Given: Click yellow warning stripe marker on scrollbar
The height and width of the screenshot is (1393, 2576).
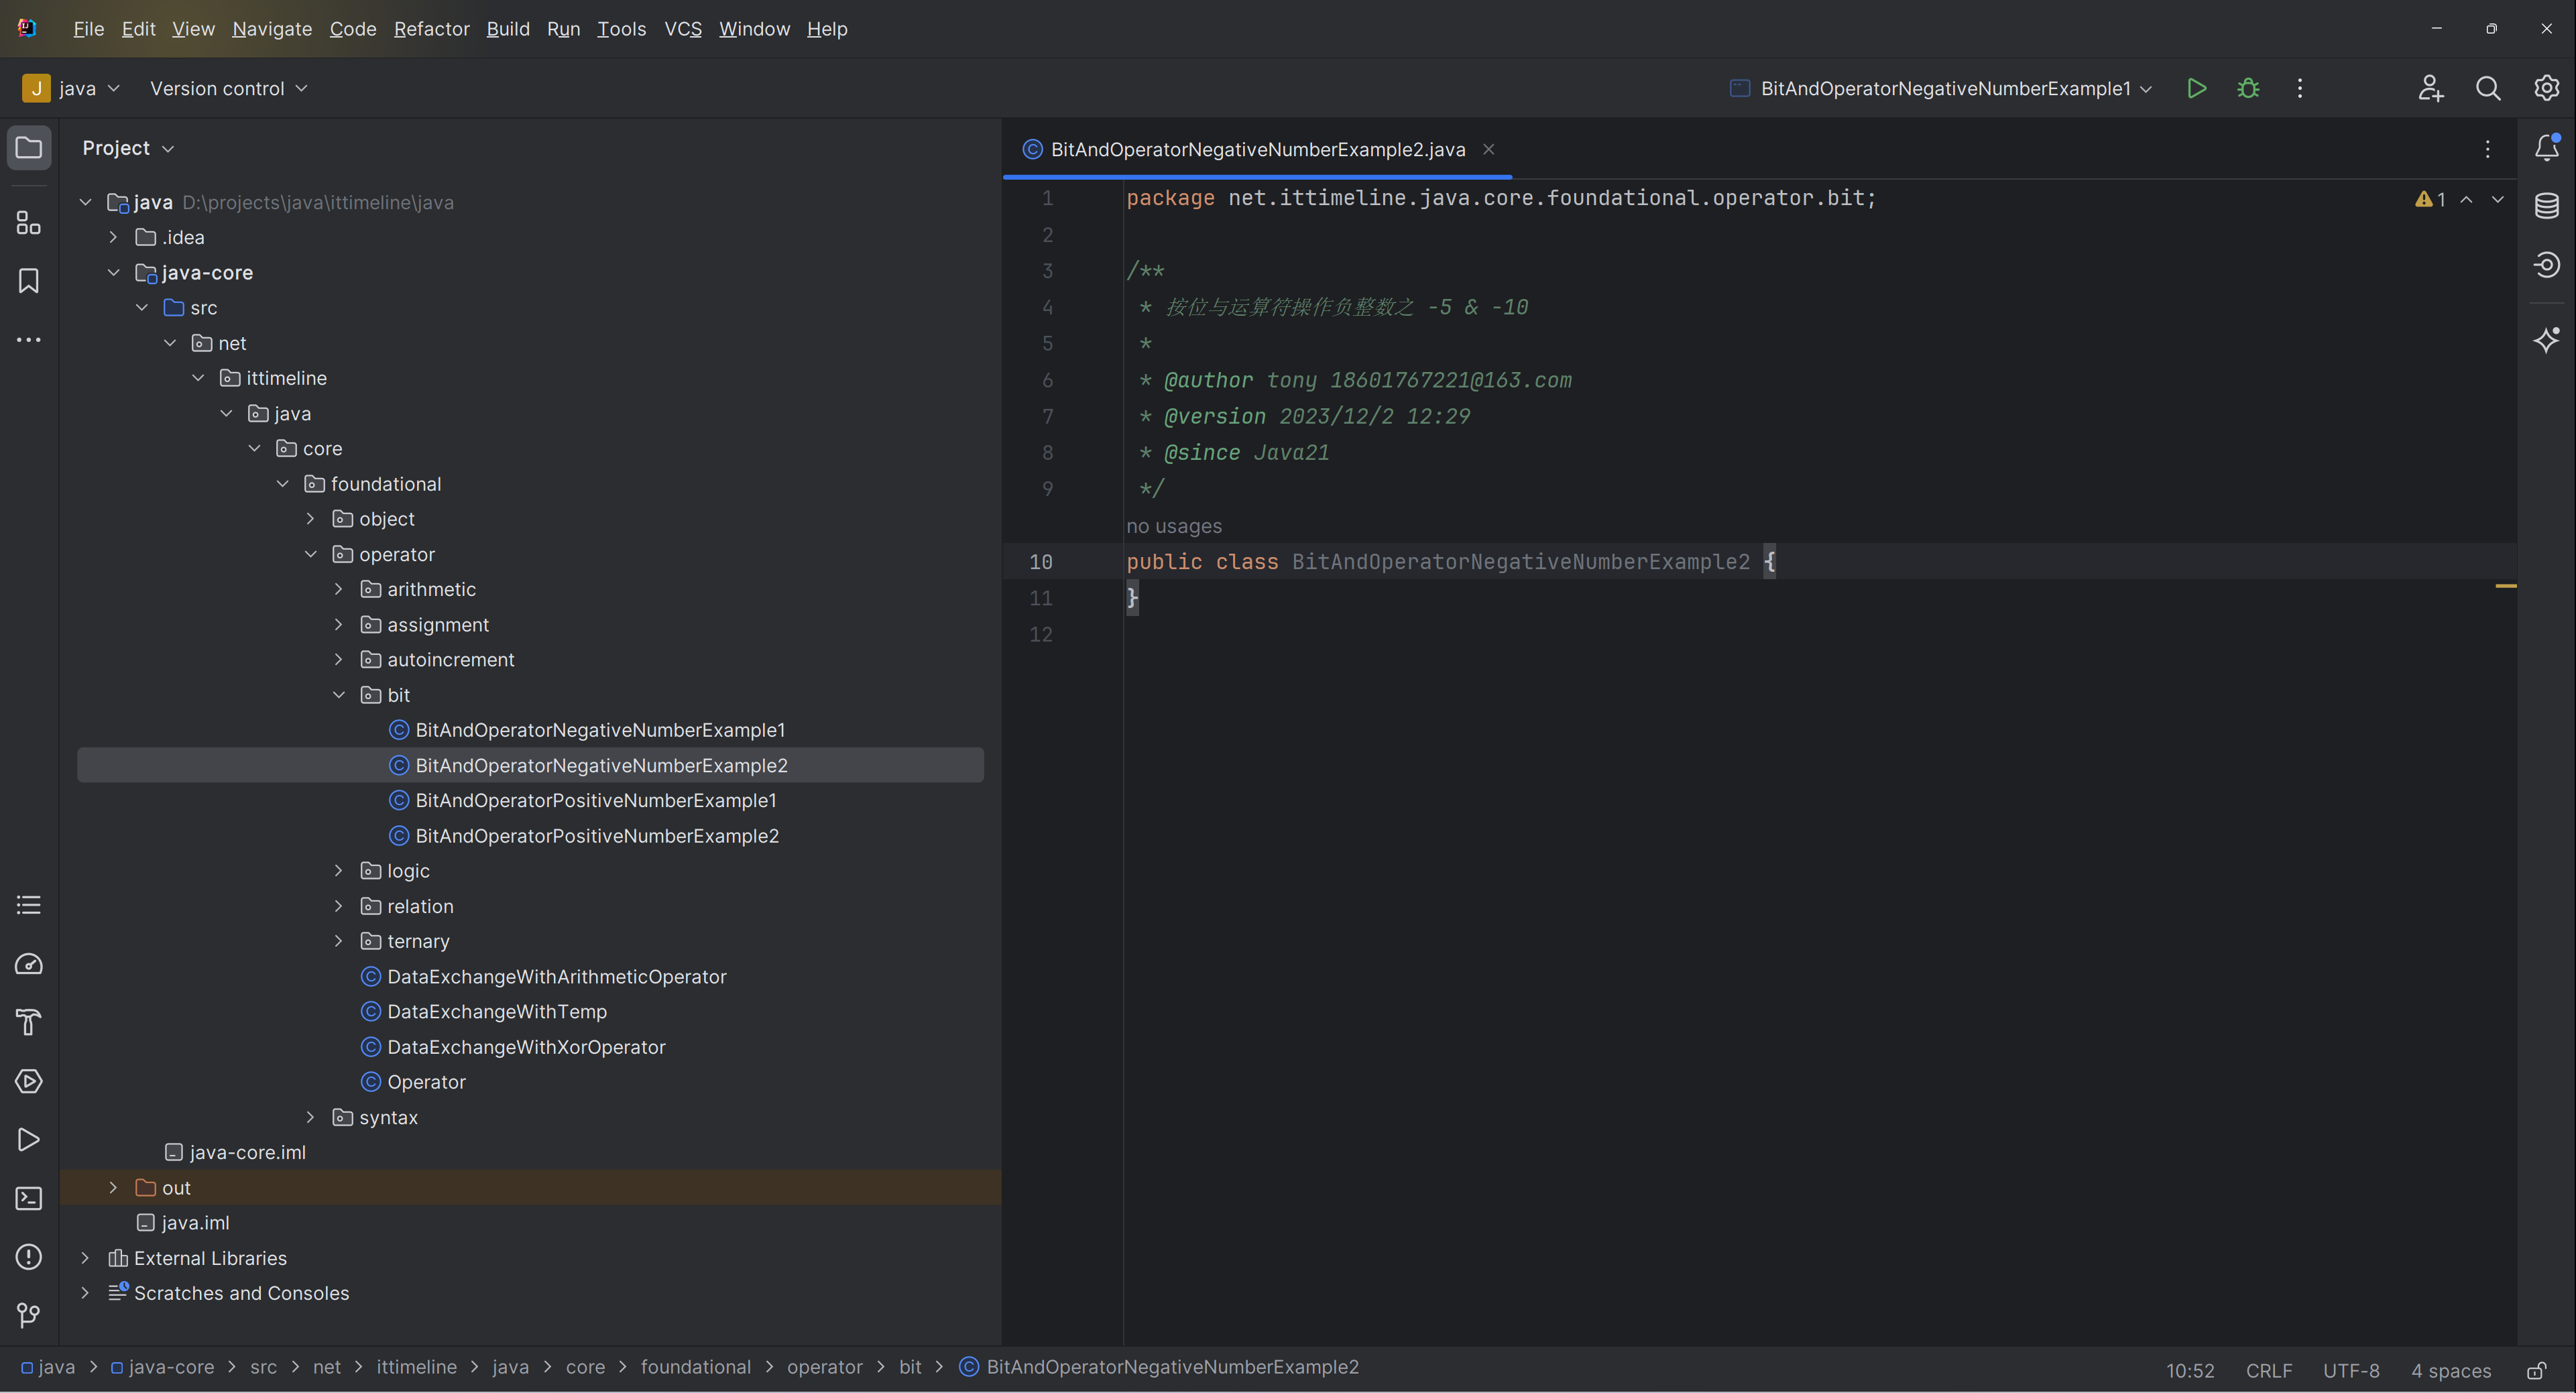Looking at the screenshot, I should tap(2506, 586).
